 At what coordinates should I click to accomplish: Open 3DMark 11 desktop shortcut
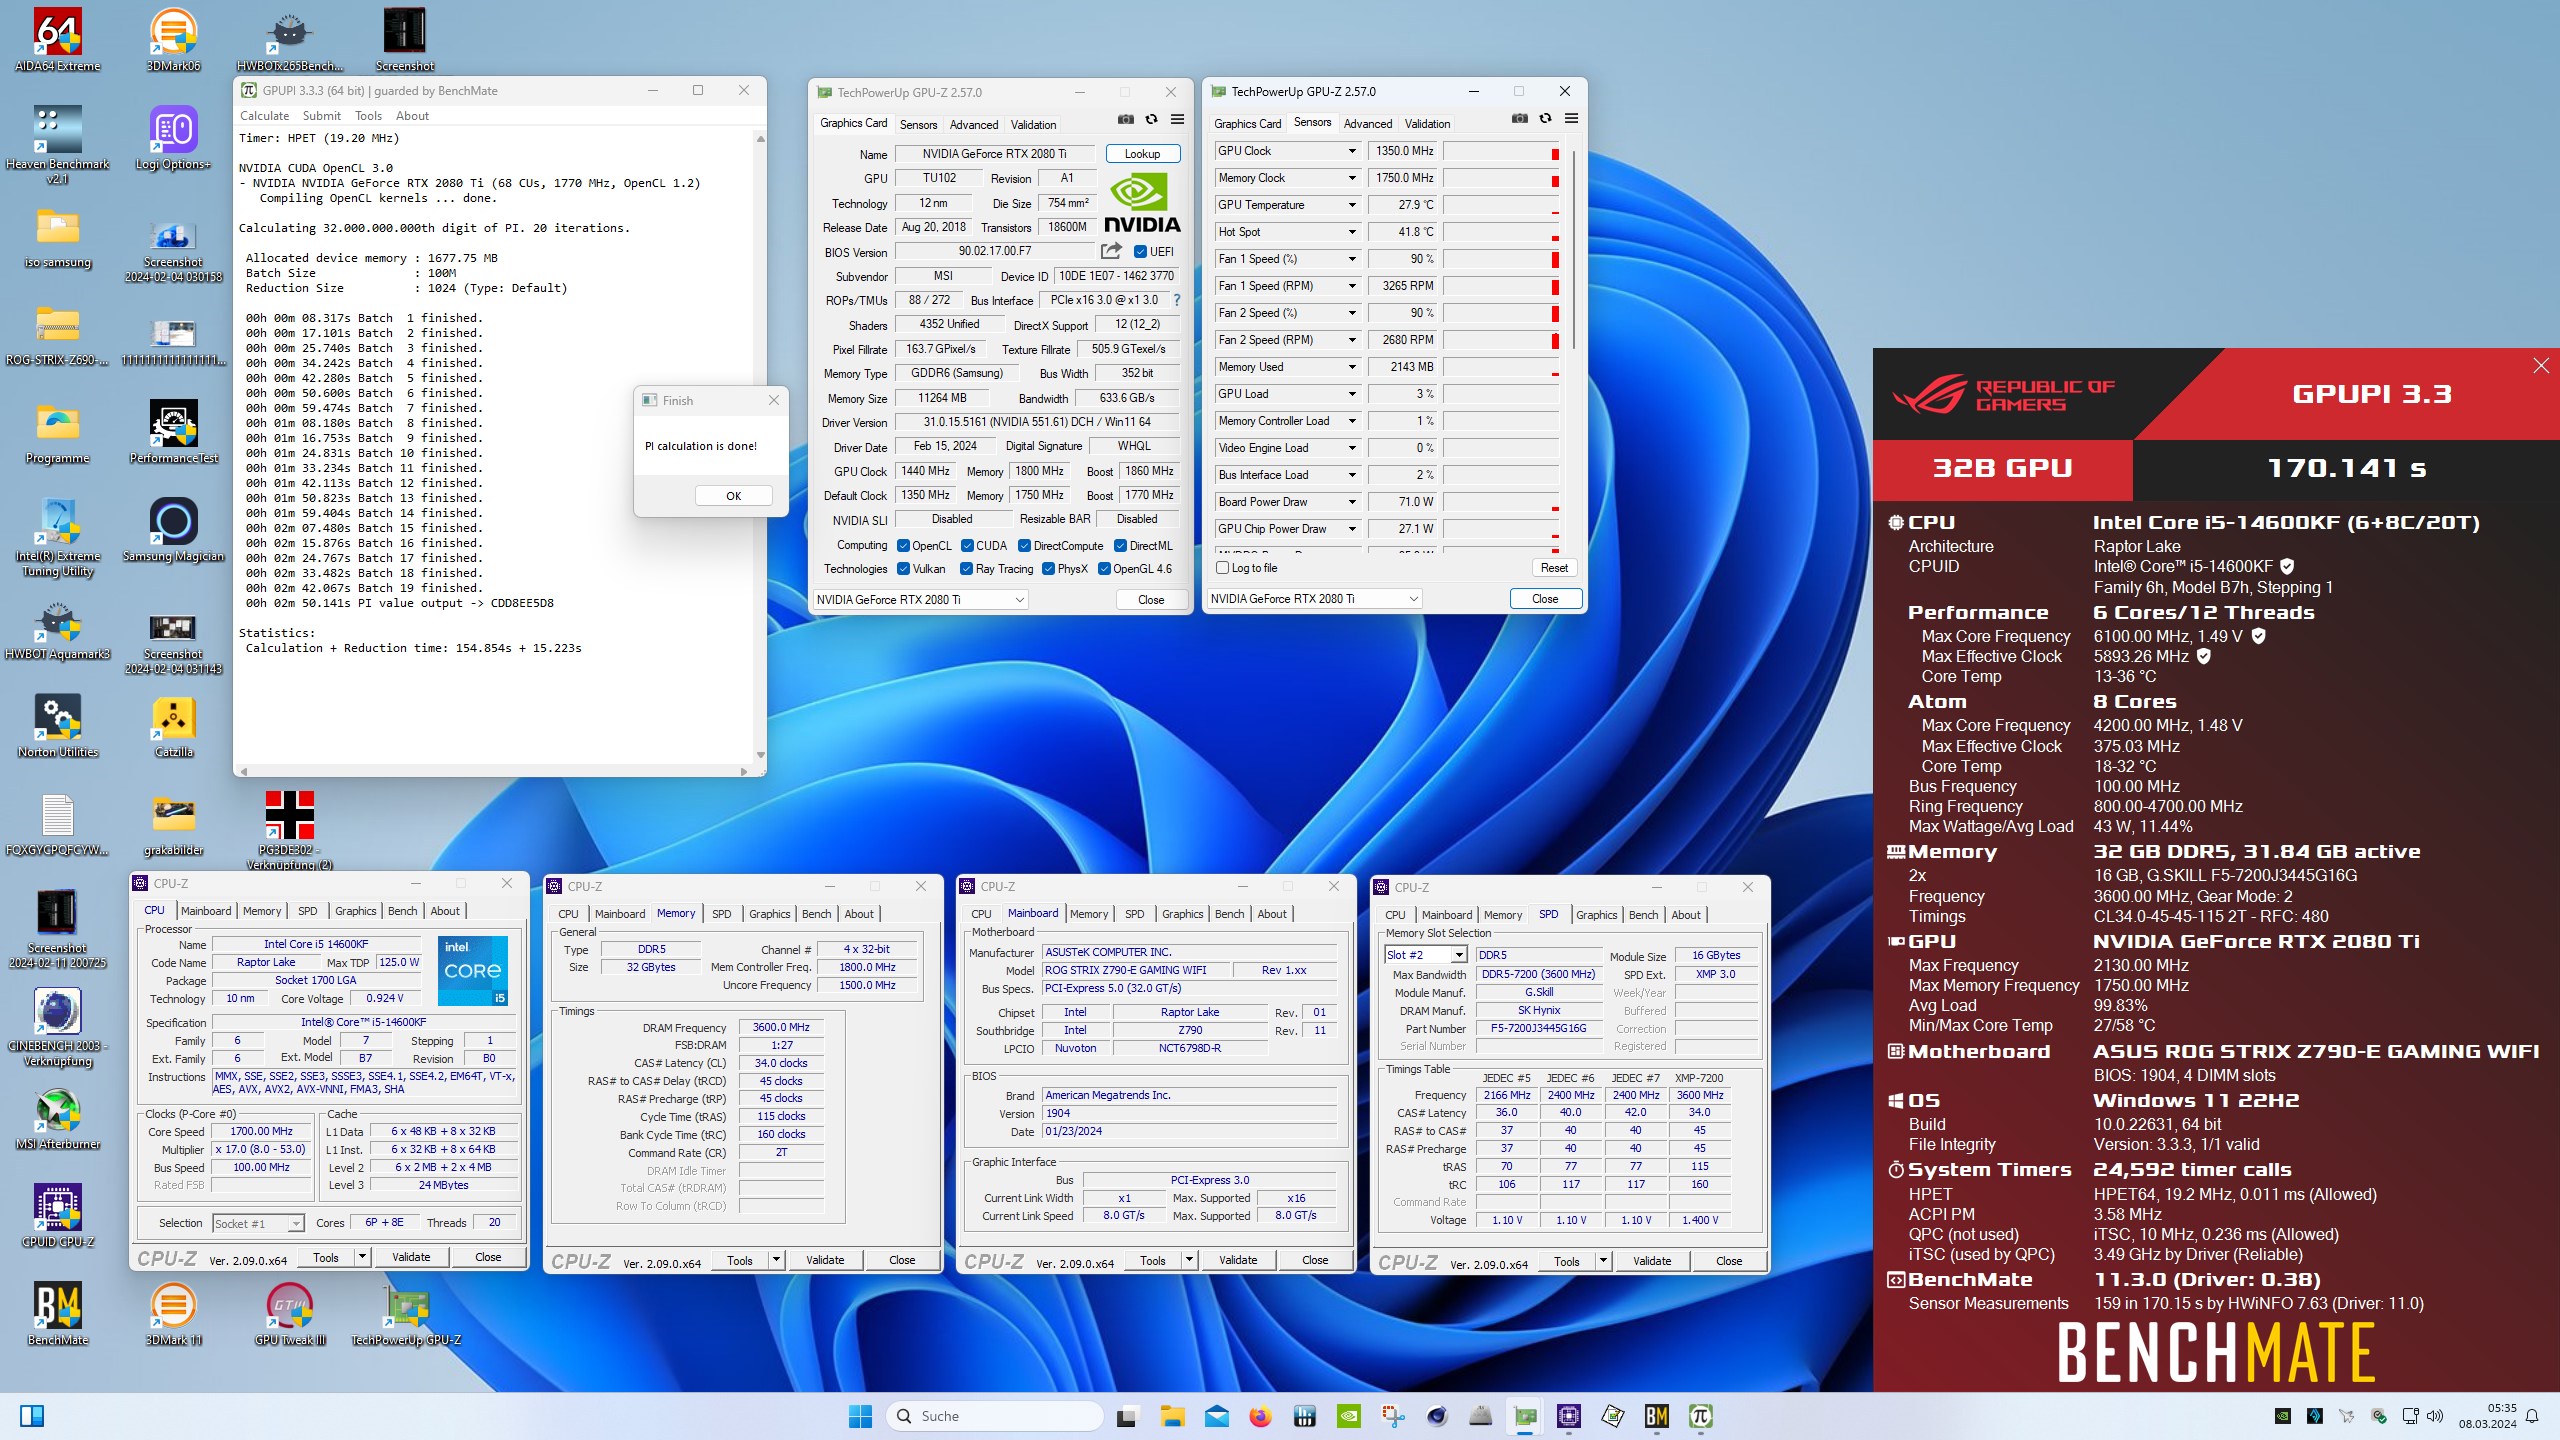click(x=173, y=1314)
